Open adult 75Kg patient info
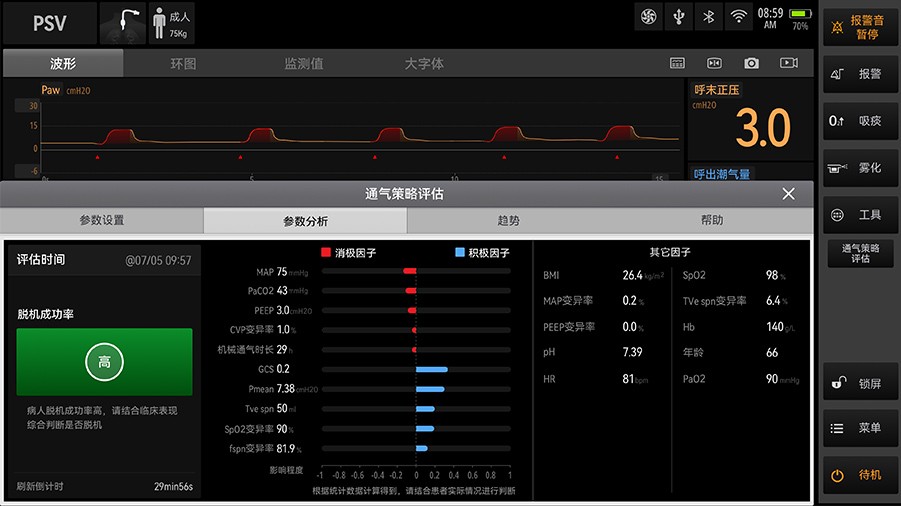Viewport: 901px width, 506px height. [x=171, y=23]
